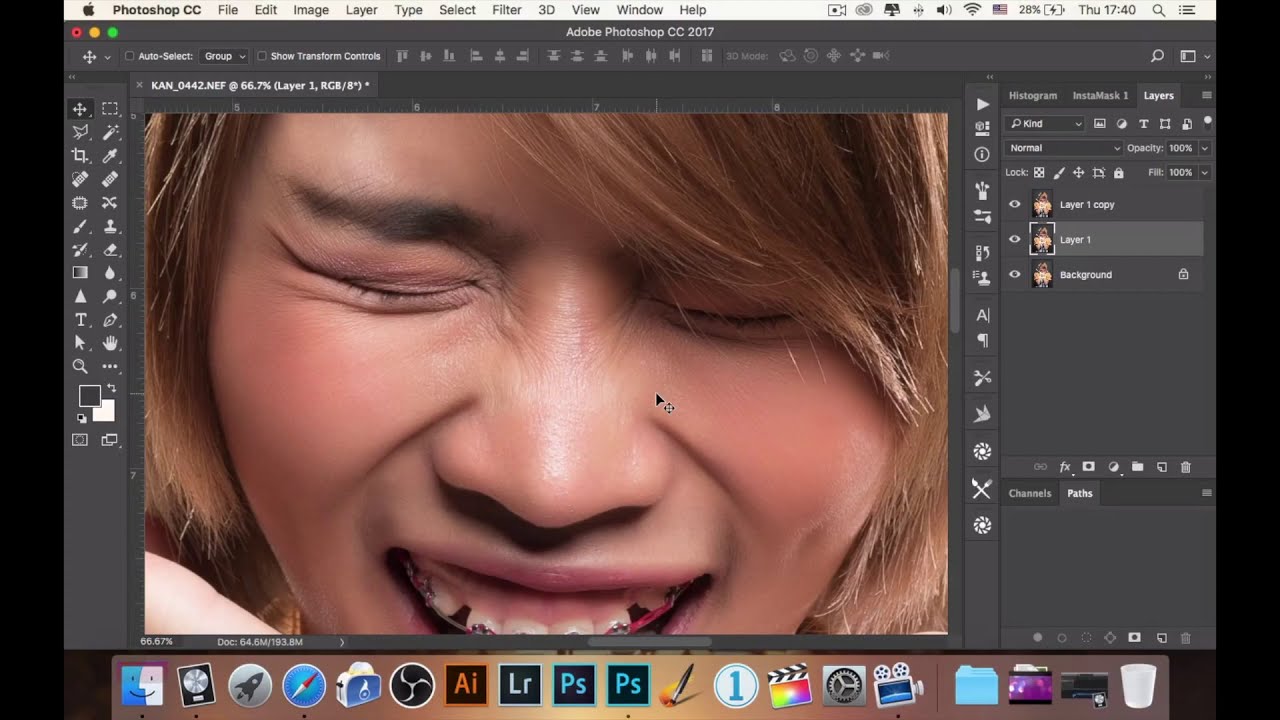Pick the Clone Stamp tool

[x=110, y=226]
